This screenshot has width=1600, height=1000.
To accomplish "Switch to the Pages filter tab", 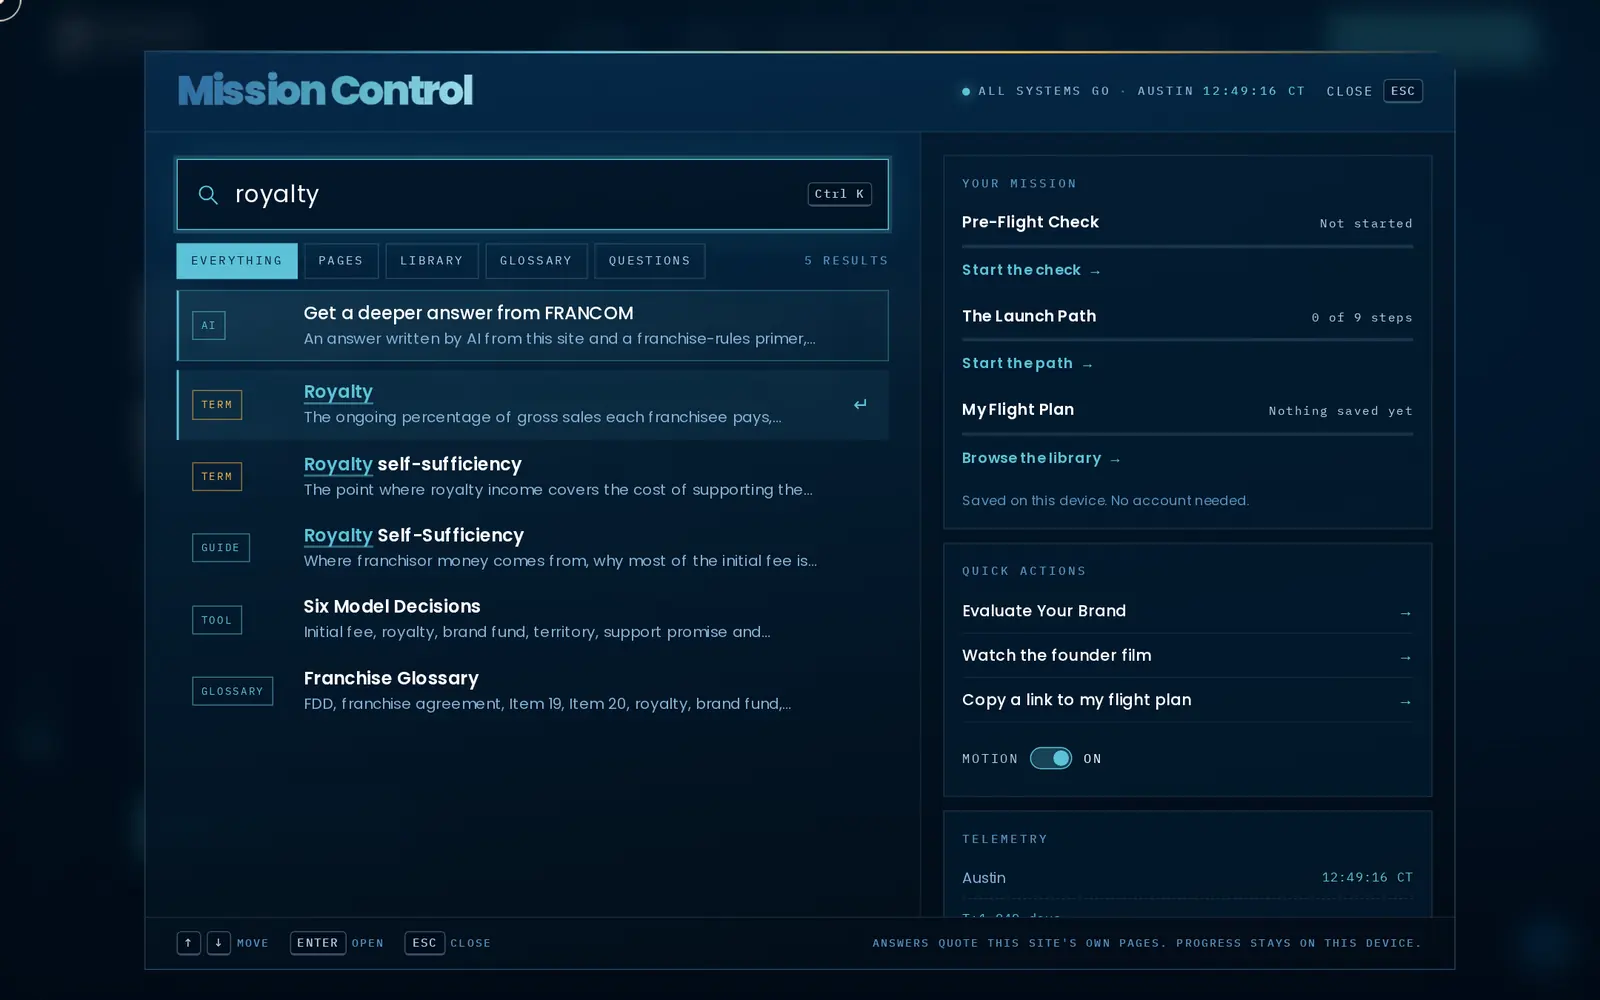I will pyautogui.click(x=341, y=261).
